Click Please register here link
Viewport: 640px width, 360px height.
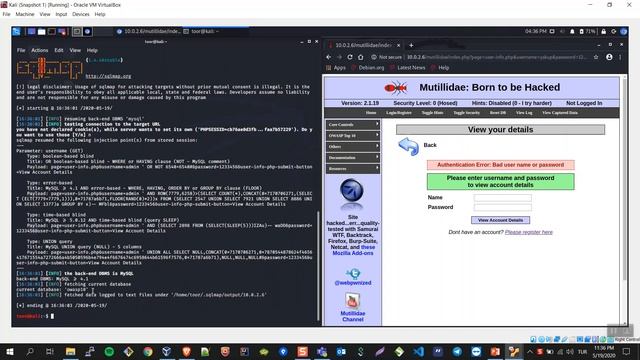[529, 232]
